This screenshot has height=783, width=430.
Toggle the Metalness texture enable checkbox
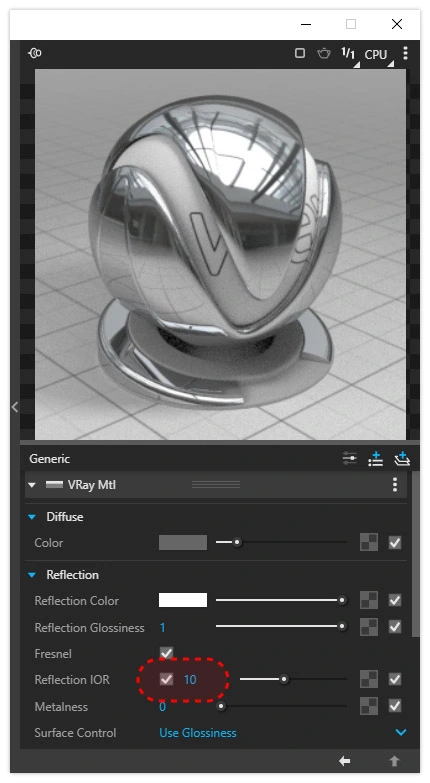pos(395,706)
